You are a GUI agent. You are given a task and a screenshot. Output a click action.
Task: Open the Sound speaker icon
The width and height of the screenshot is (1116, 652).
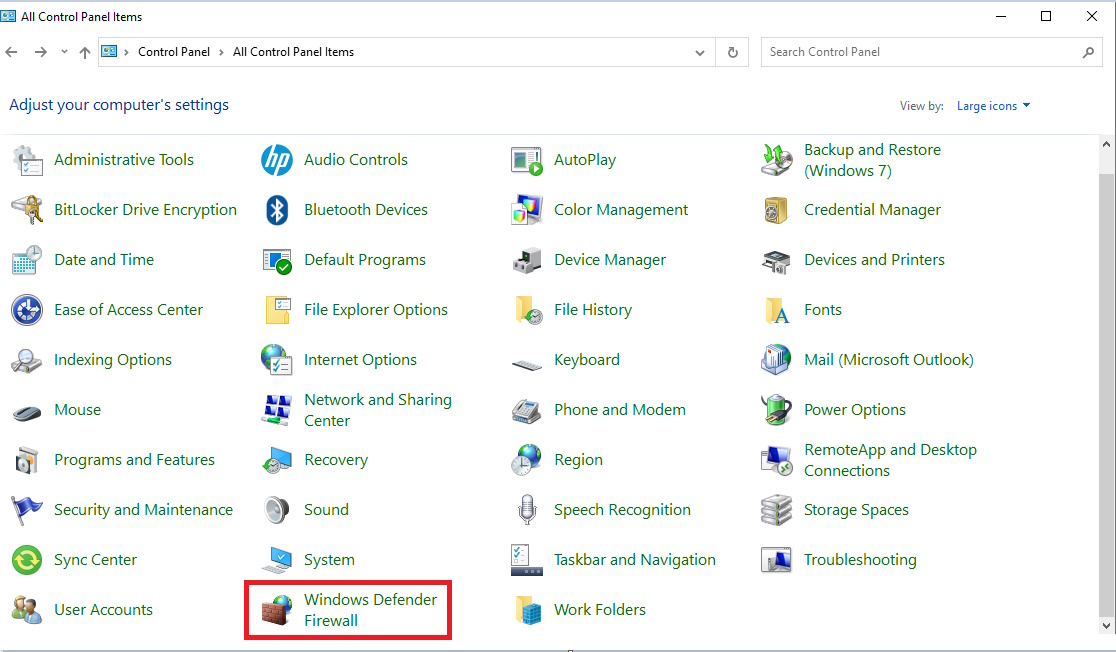(x=277, y=510)
